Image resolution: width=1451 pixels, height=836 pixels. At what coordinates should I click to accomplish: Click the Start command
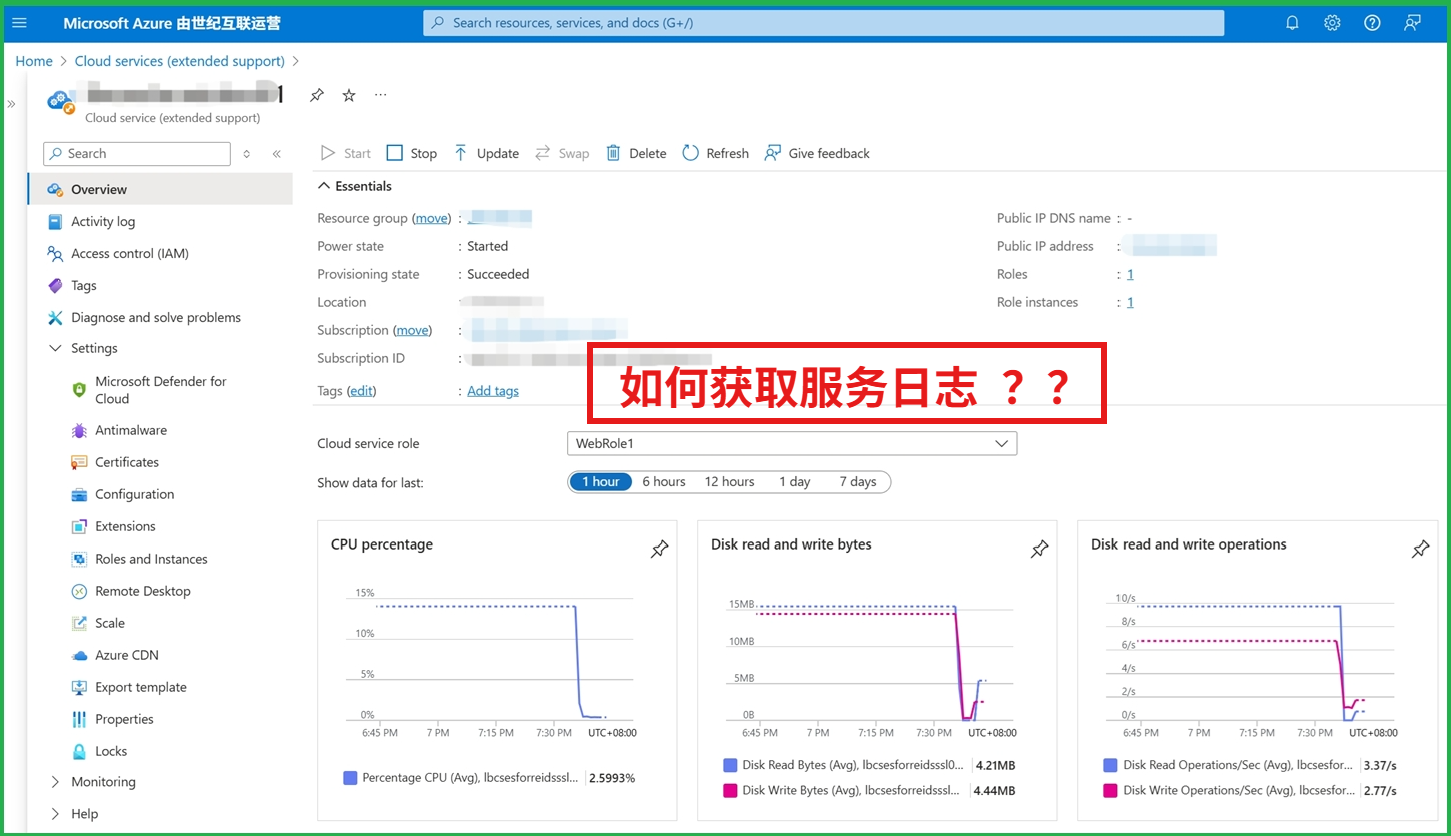(346, 153)
